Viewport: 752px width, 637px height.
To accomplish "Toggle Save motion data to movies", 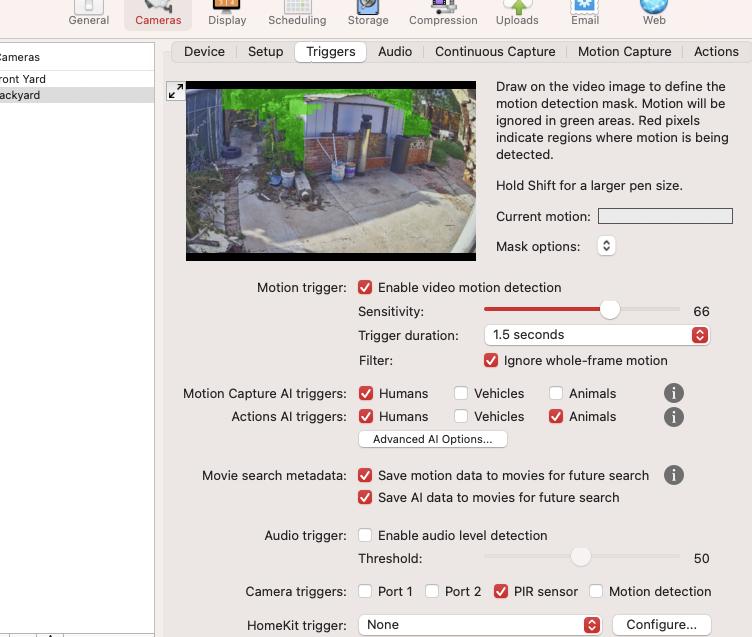I will tap(365, 475).
